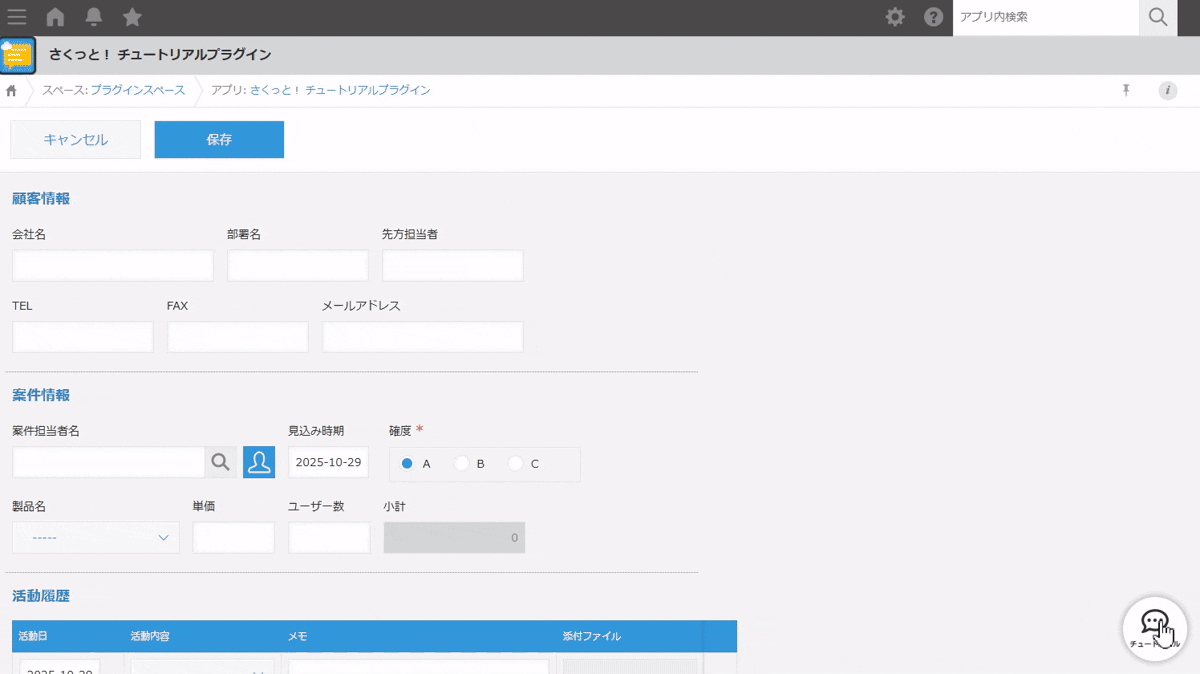The height and width of the screenshot is (674, 1200).
Task: Open settings gear icon
Action: coord(895,17)
